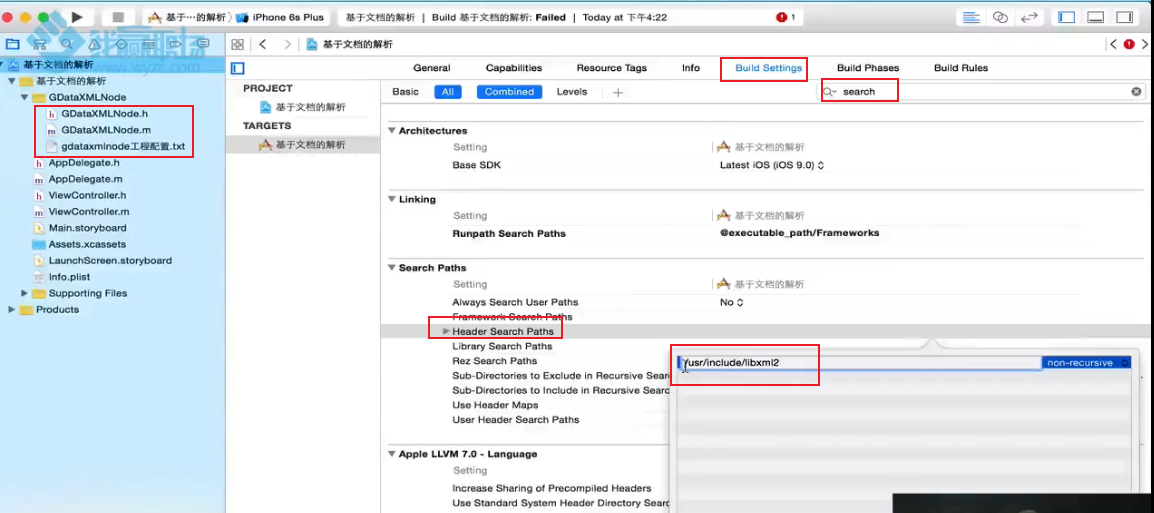The image size is (1154, 513).
Task: Select Combined settings view
Action: coord(509,92)
